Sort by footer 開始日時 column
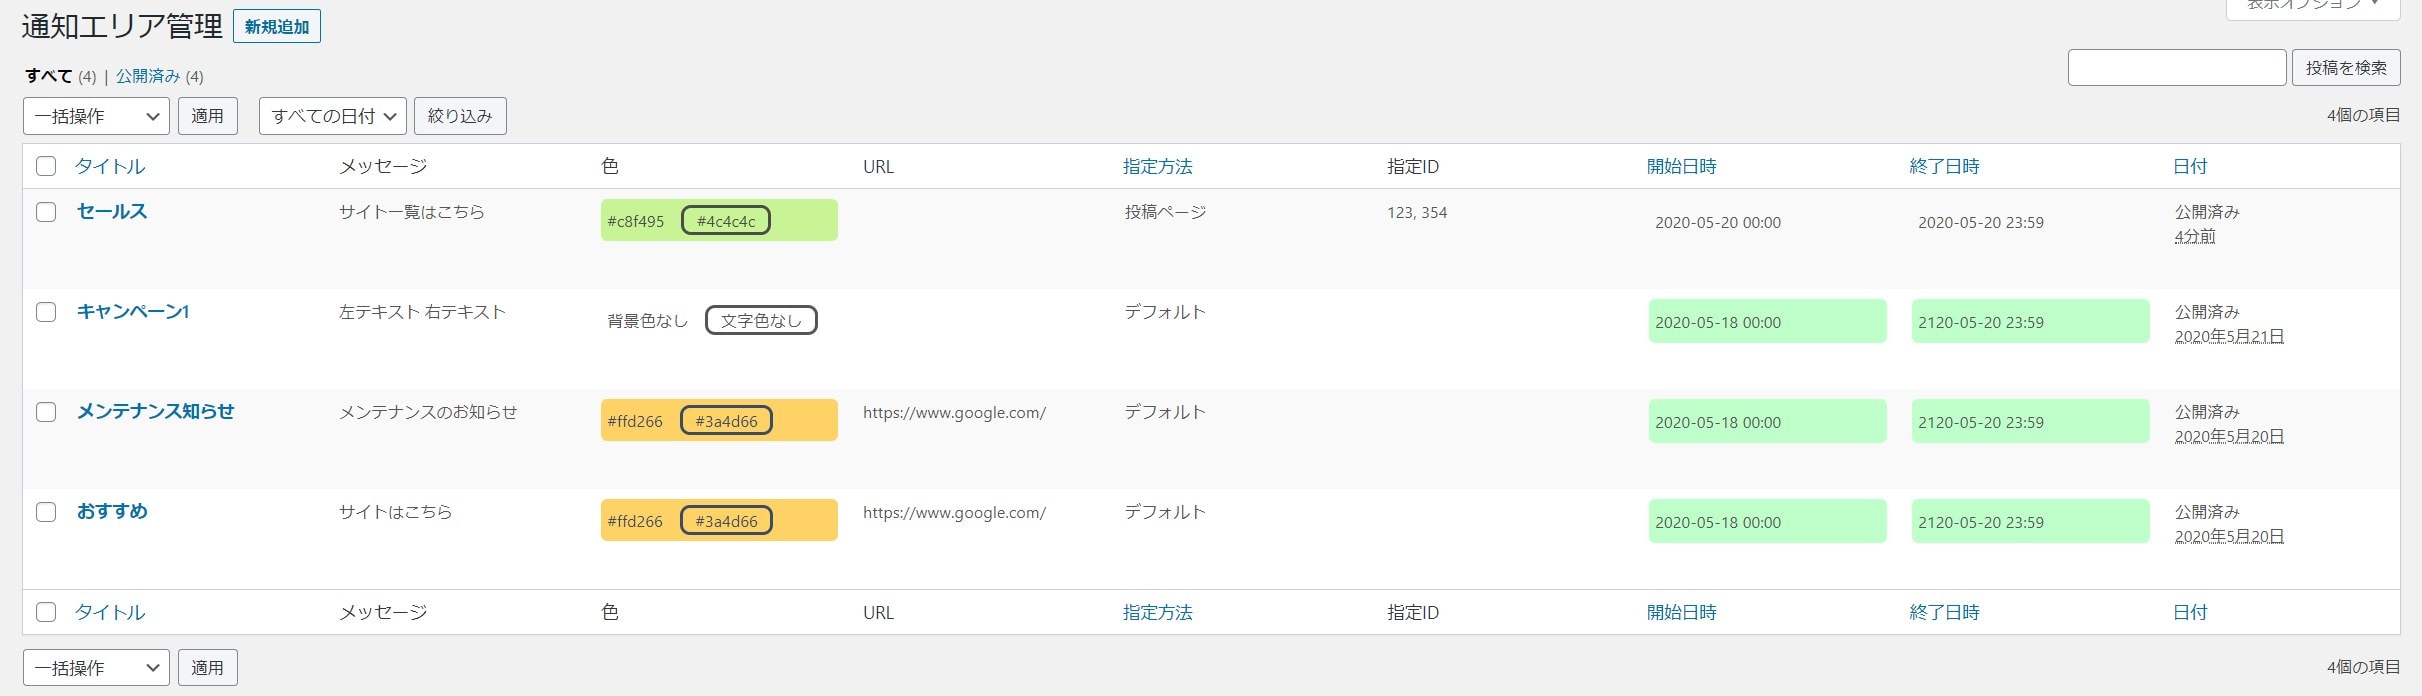This screenshot has height=696, width=2422. (1682, 612)
